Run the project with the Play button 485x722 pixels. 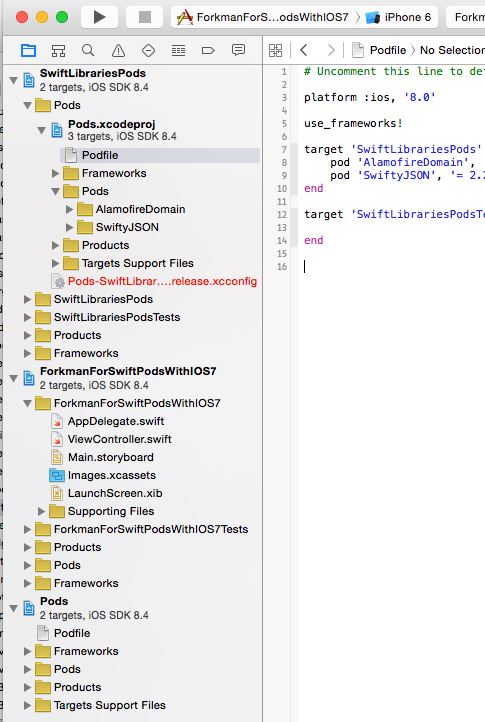(99, 17)
